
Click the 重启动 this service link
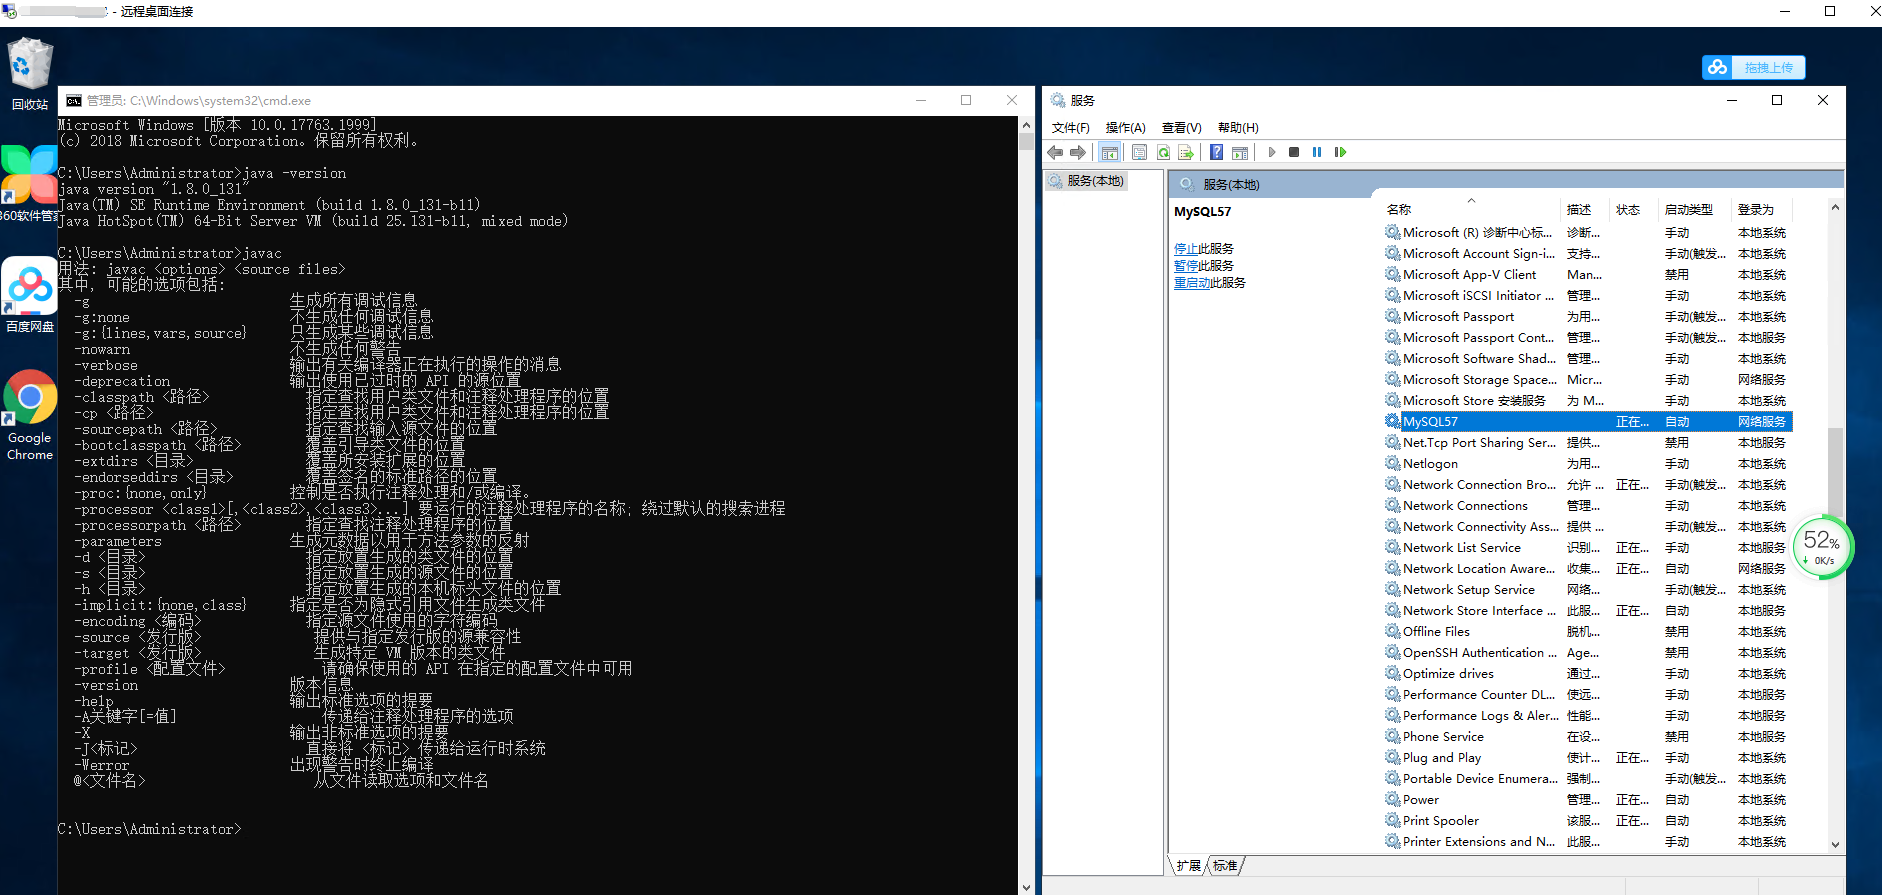(x=1192, y=283)
